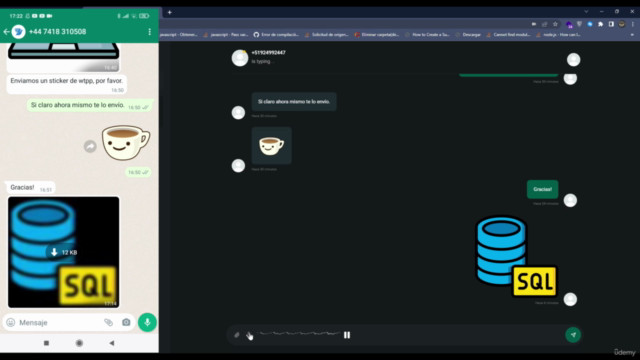Viewport: 640px width, 360px height.
Task: Open the three-dot menu in phone WhatsApp
Action: tap(149, 31)
